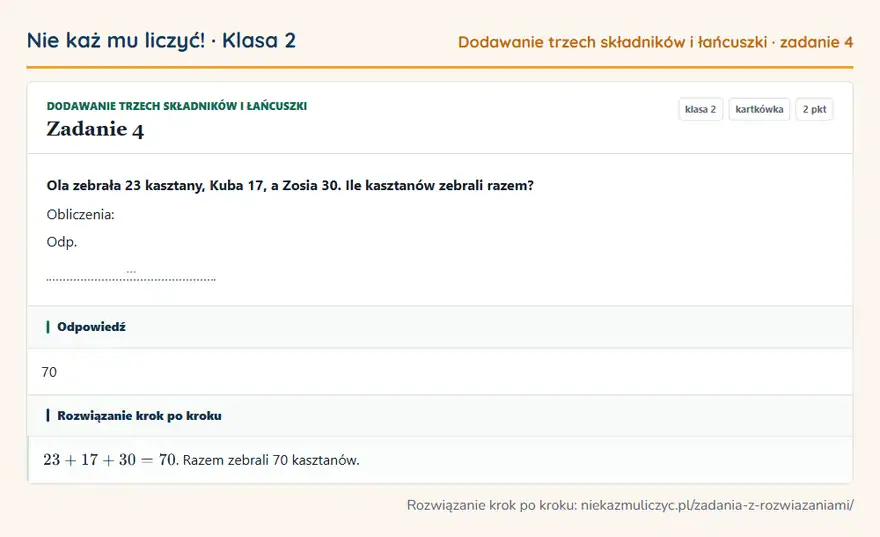Select the green 'DODAWANIE TRZECH SKŁADNIKÓW I ŁAŃCUSZKI' category label
Viewport: 880px width, 537px height.
click(177, 106)
